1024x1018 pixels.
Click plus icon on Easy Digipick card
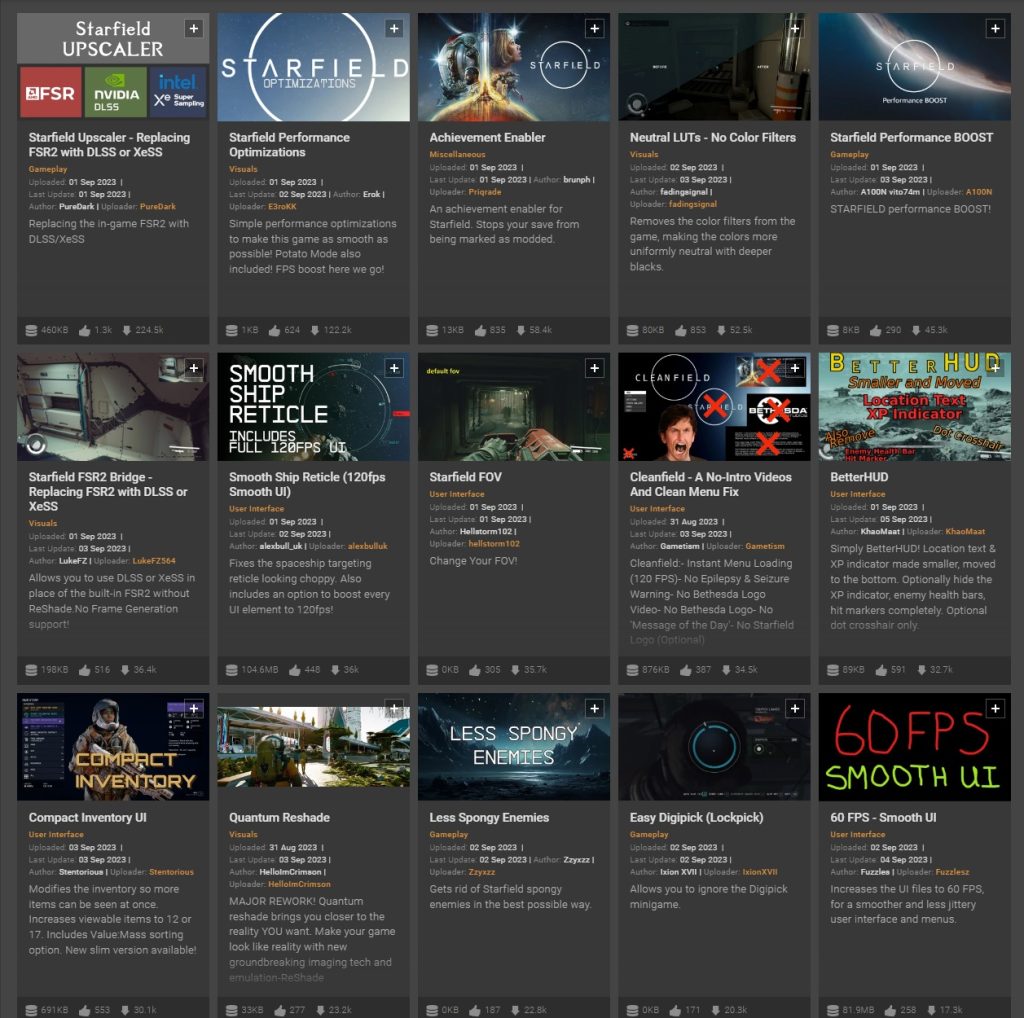[795, 708]
